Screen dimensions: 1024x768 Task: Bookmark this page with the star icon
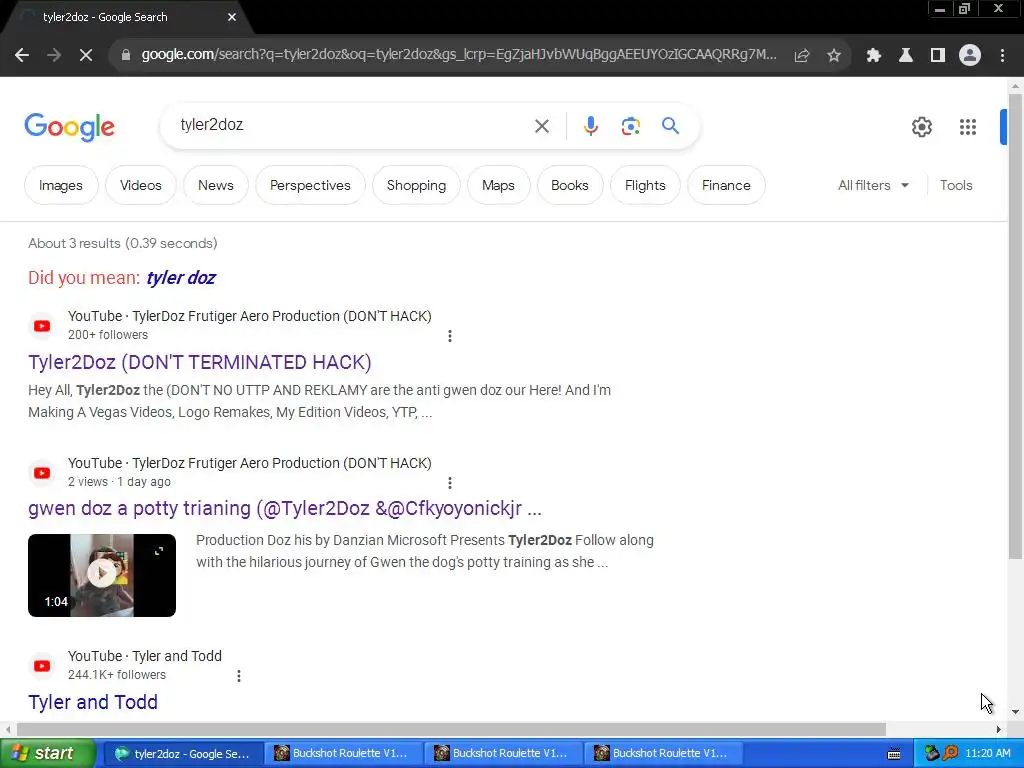tap(833, 56)
